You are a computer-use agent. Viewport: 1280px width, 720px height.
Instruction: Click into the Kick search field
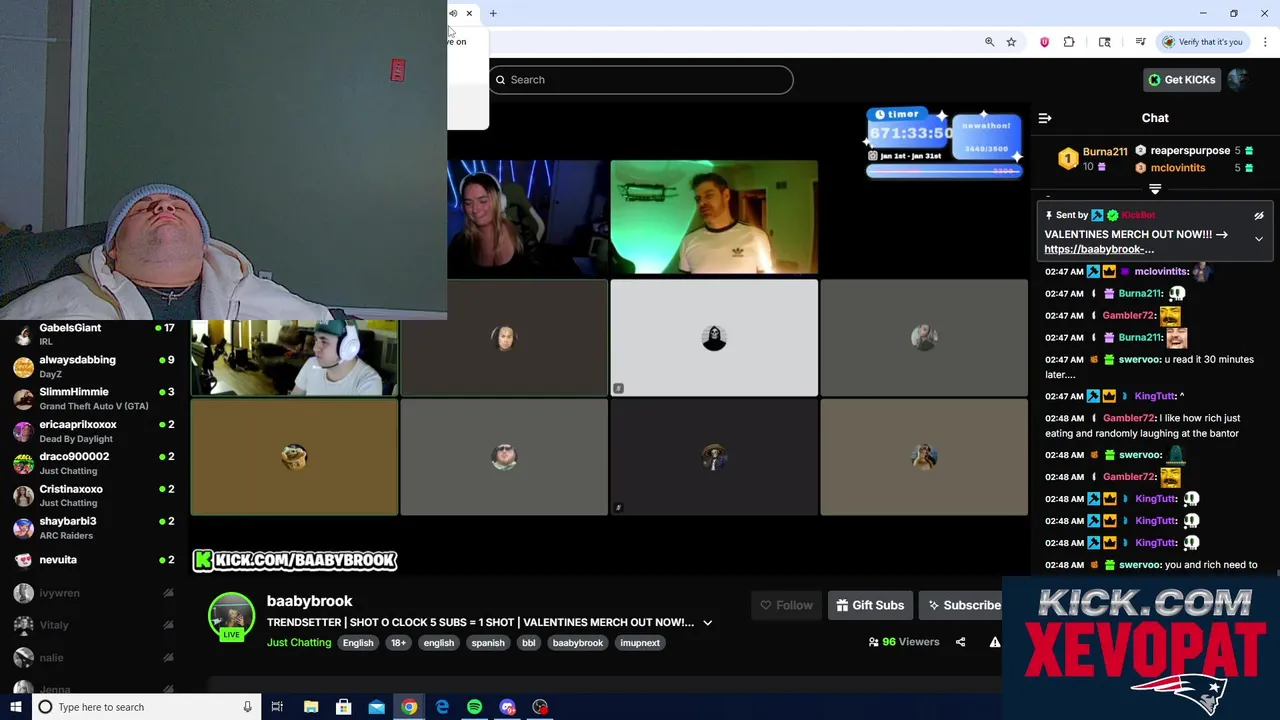(x=641, y=80)
